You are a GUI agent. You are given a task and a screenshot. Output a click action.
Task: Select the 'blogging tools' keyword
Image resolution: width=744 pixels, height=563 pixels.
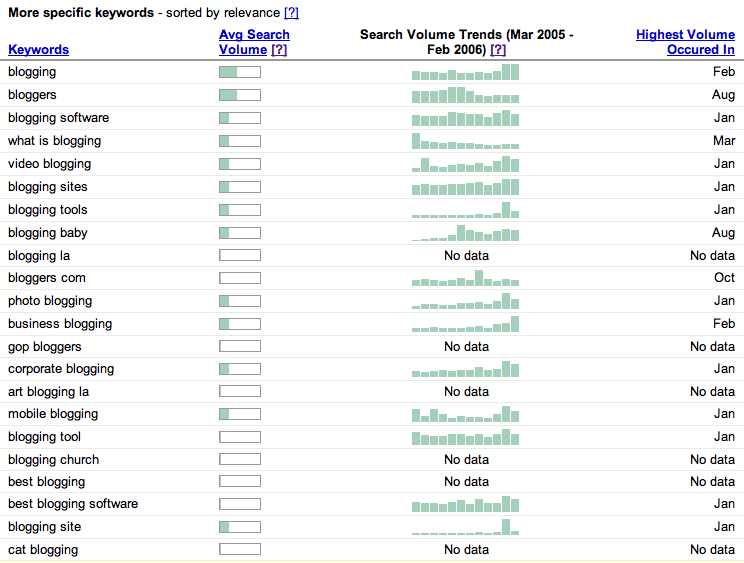(48, 210)
